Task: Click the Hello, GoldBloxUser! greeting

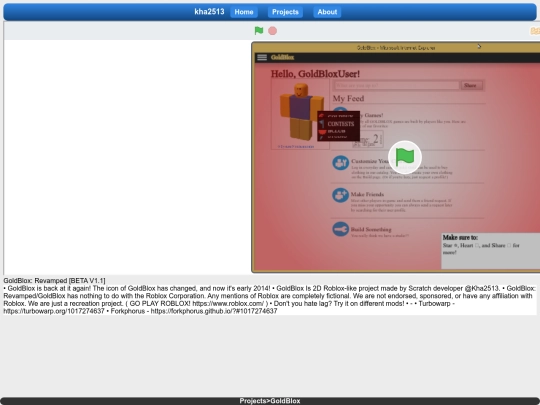Action: (315, 74)
